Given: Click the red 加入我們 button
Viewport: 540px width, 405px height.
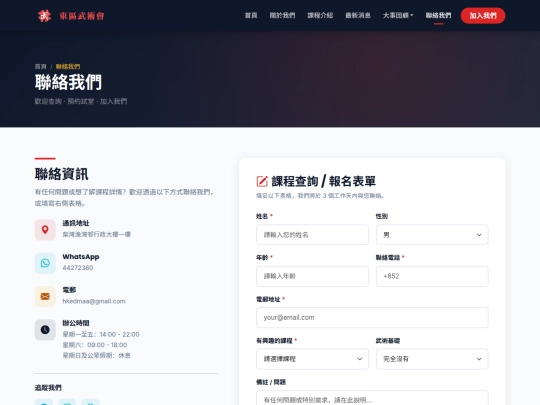Looking at the screenshot, I should 483,15.
